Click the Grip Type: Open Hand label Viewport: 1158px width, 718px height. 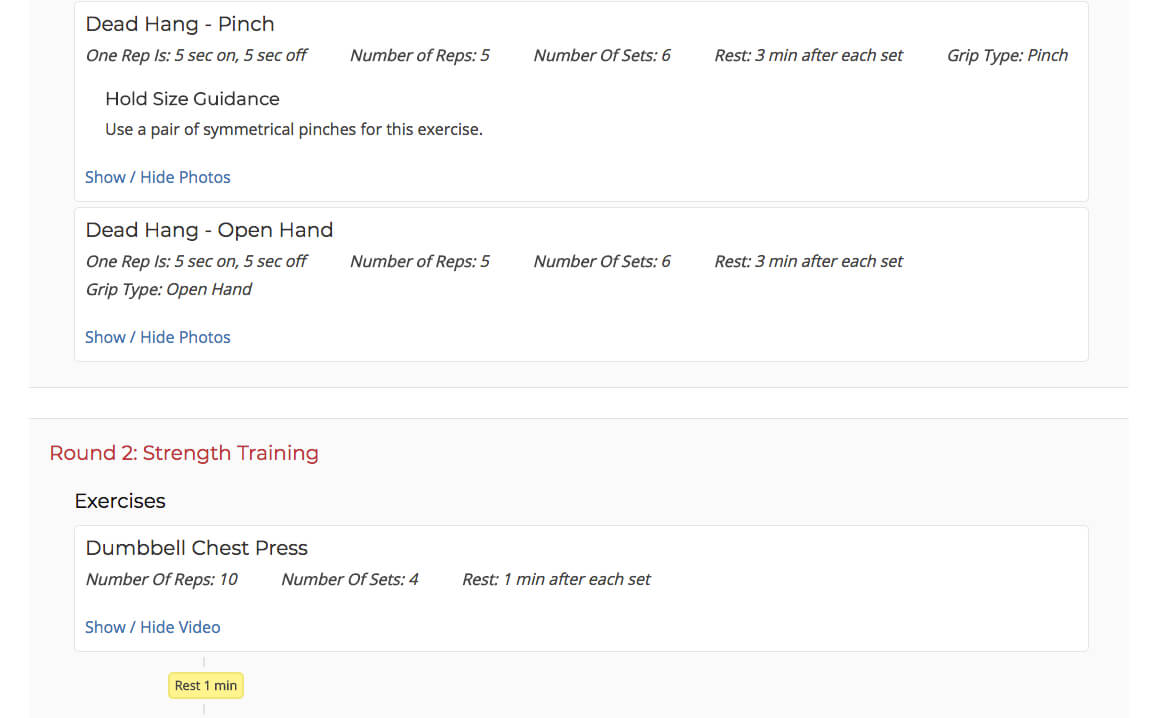click(168, 290)
